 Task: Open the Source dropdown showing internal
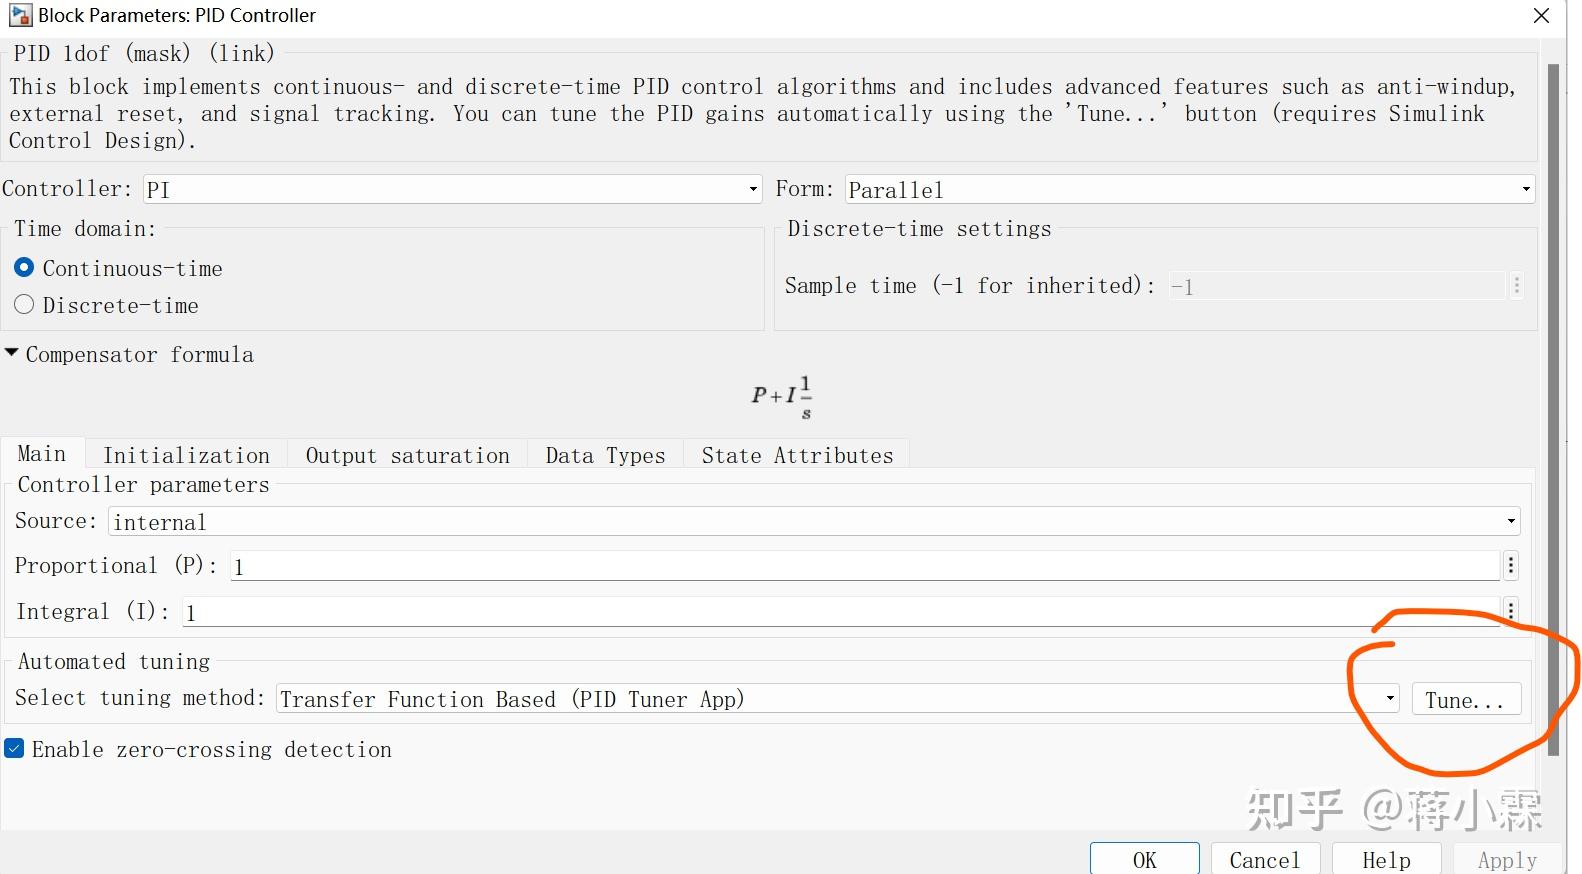pos(814,521)
